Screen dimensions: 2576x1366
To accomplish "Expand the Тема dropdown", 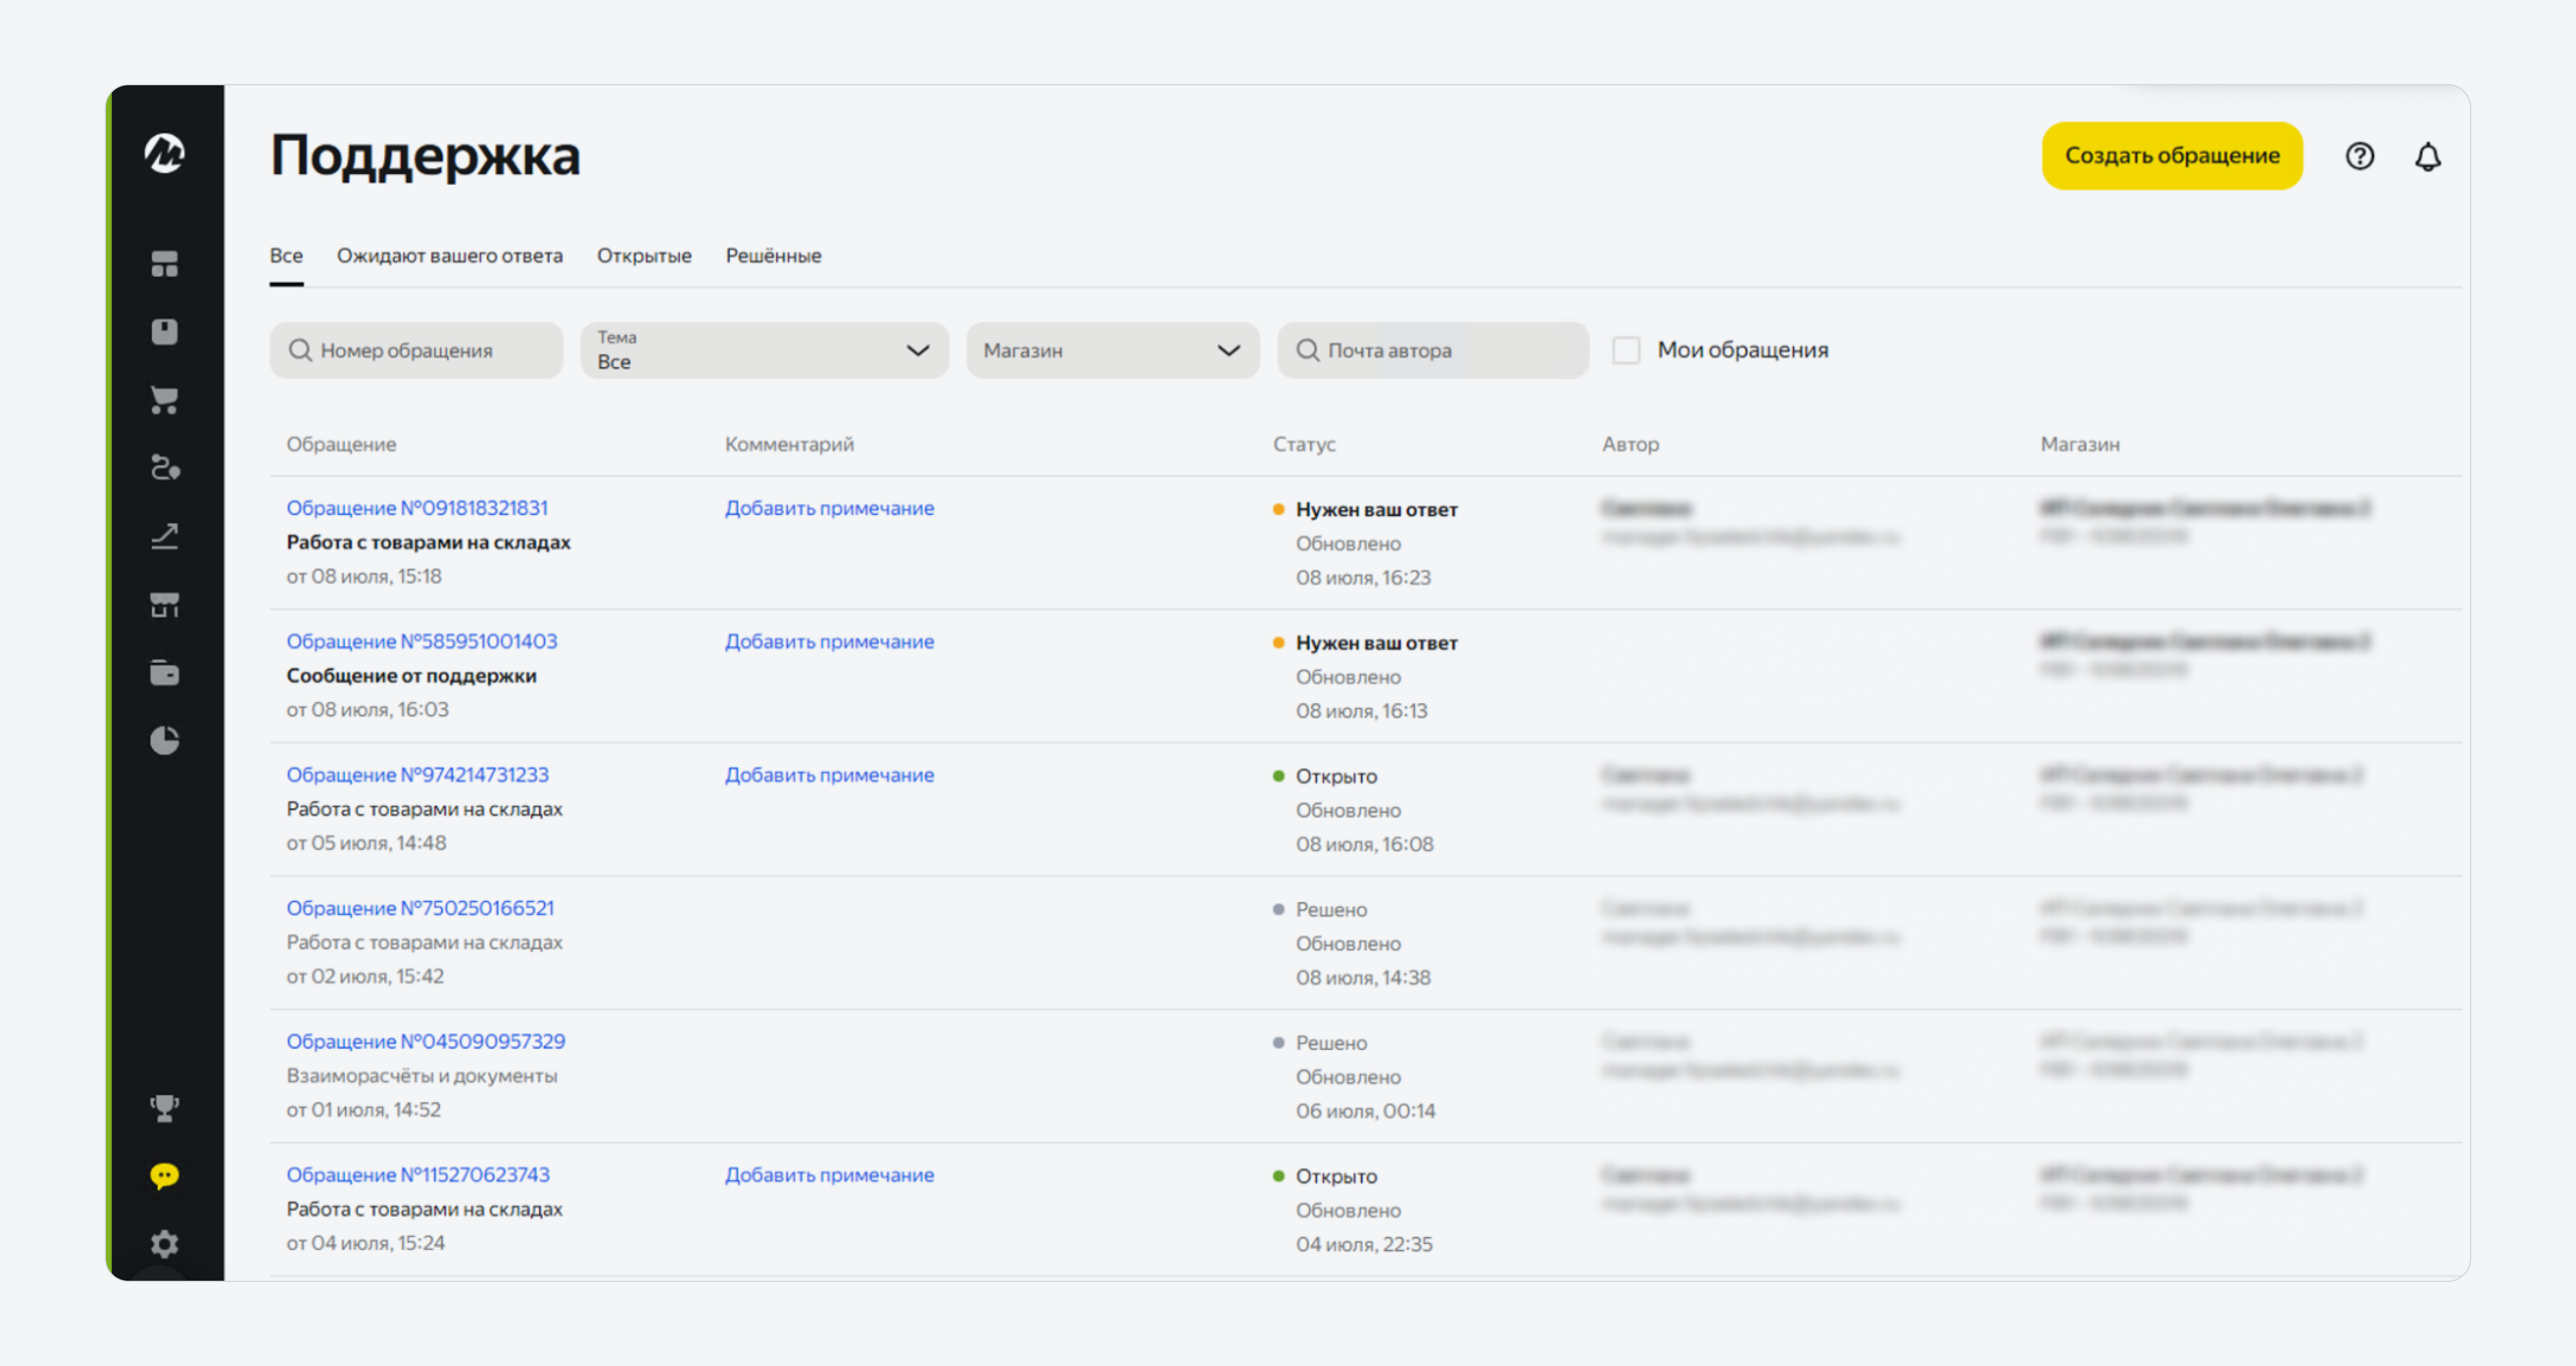I will (x=764, y=350).
